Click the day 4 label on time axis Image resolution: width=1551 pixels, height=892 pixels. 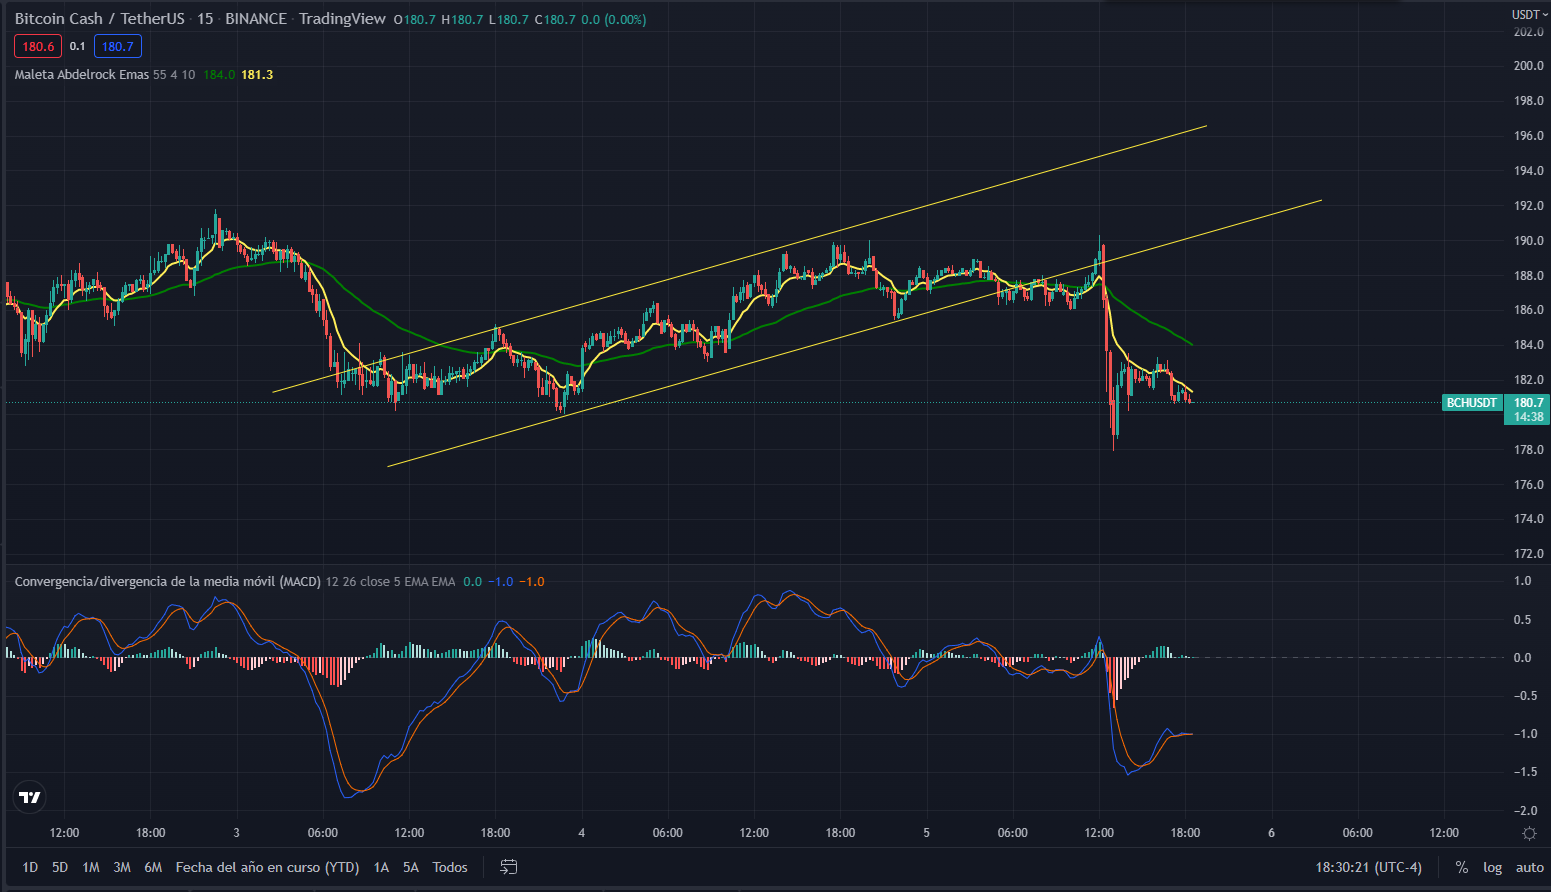pyautogui.click(x=581, y=833)
